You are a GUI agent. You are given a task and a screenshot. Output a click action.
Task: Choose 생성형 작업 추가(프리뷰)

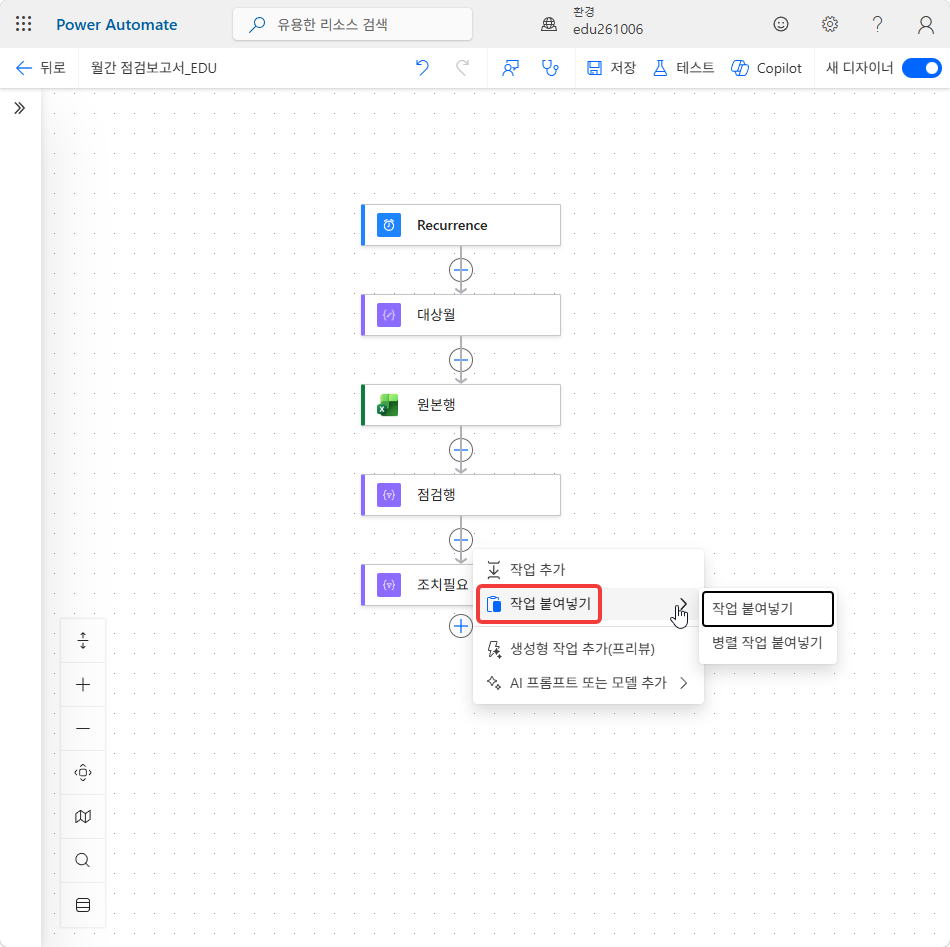(x=588, y=649)
